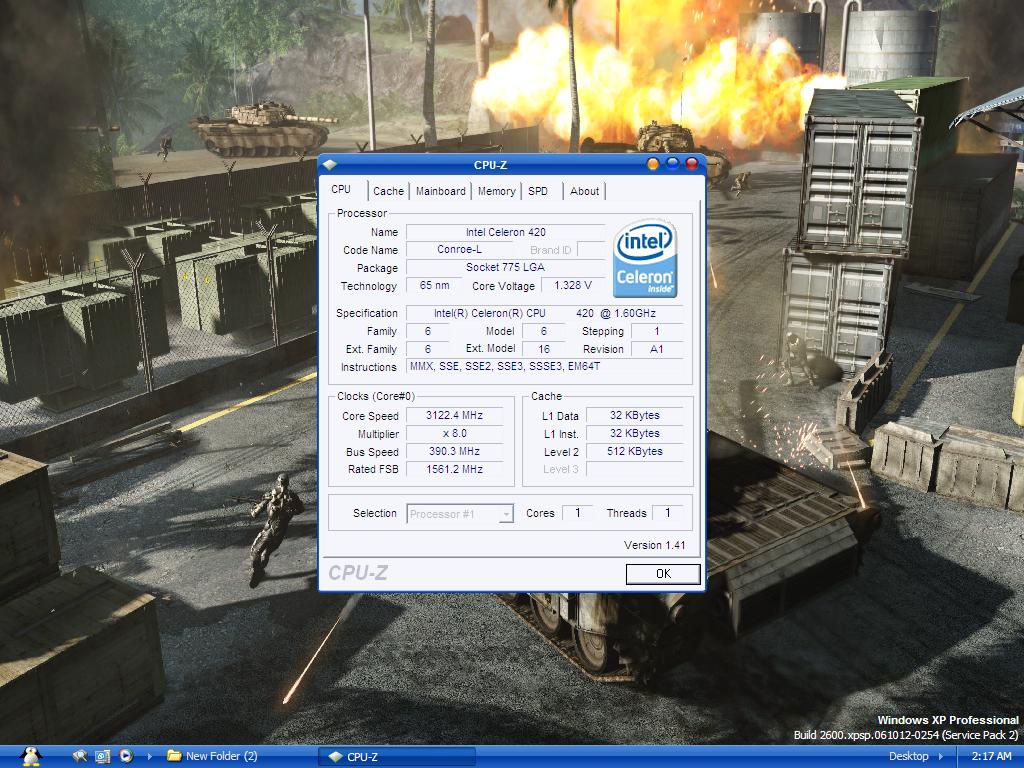Open the Outlook Express quick launch icon
The height and width of the screenshot is (768, 1024).
click(103, 756)
